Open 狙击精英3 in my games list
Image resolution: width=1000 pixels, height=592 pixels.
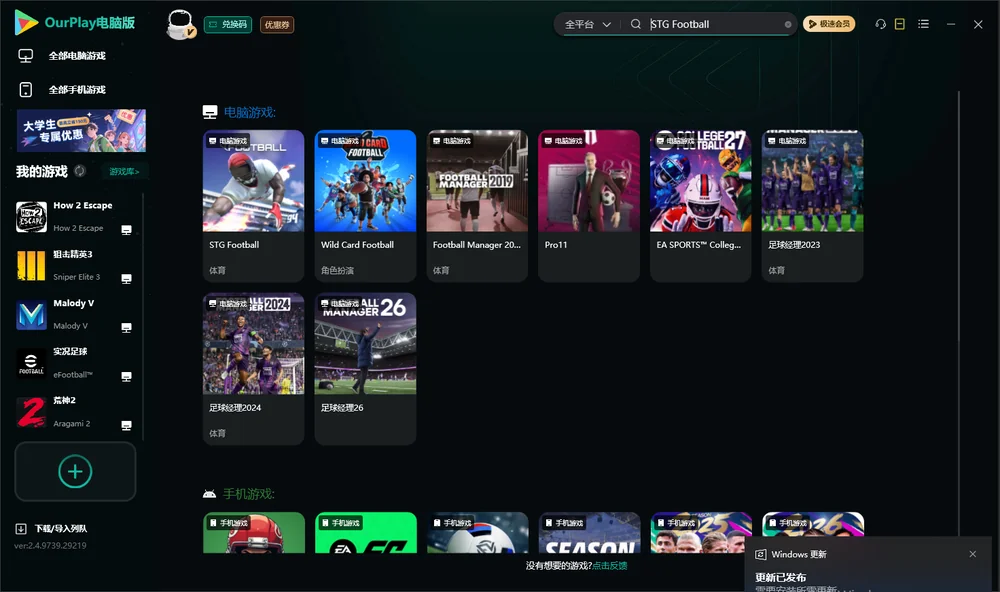(x=74, y=265)
